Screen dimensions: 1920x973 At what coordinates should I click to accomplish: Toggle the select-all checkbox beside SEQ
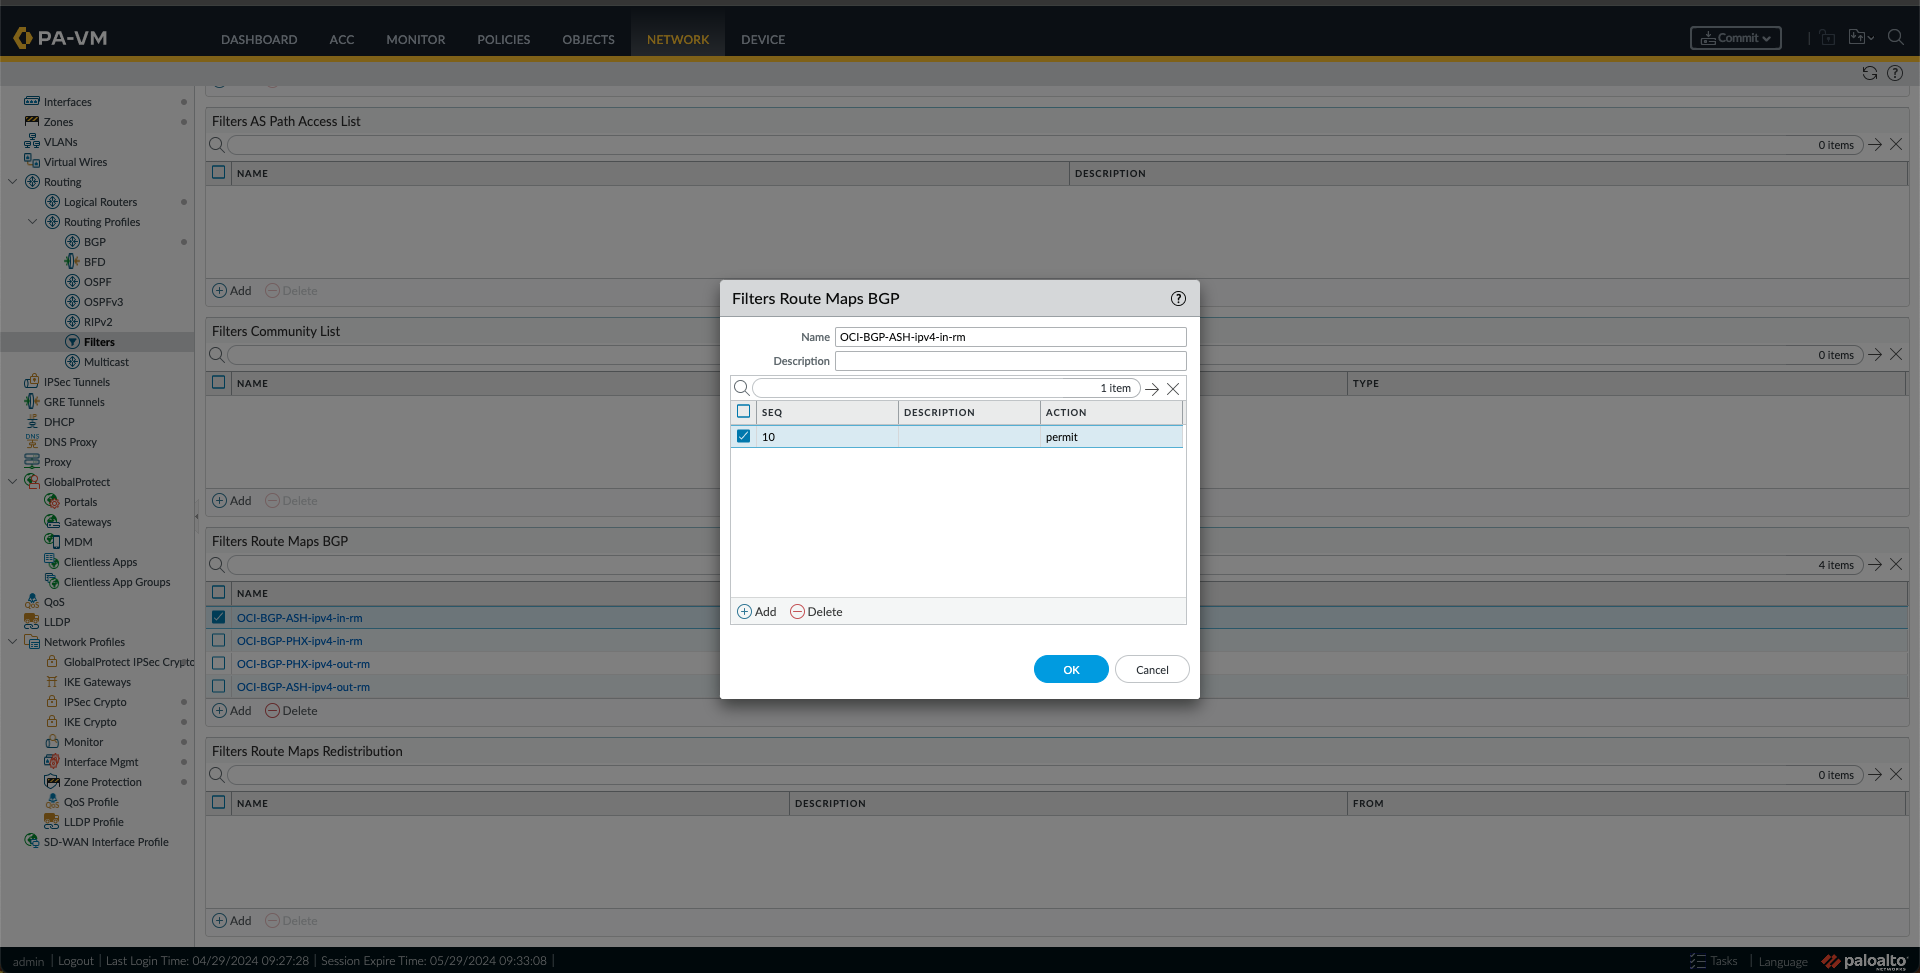(743, 412)
